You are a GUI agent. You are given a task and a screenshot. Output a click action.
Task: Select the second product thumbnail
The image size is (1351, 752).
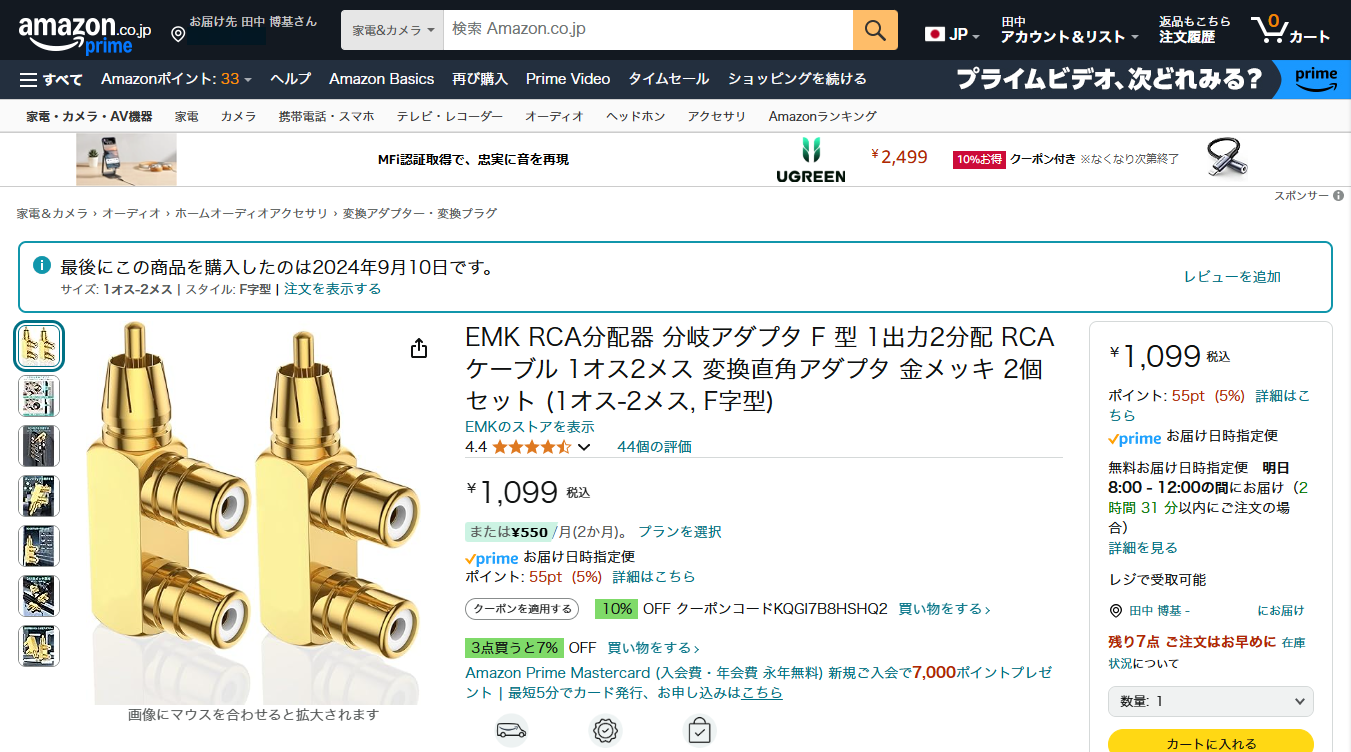pos(39,396)
